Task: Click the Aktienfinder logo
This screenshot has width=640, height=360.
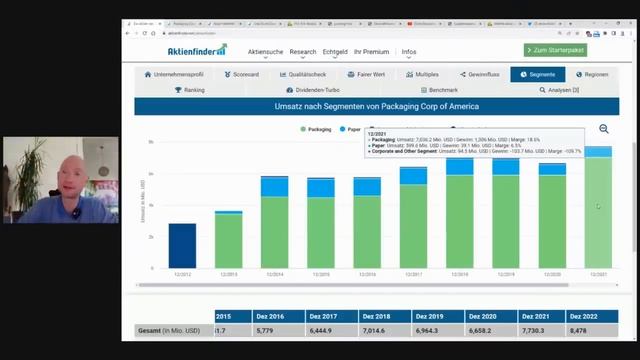Action: point(197,50)
